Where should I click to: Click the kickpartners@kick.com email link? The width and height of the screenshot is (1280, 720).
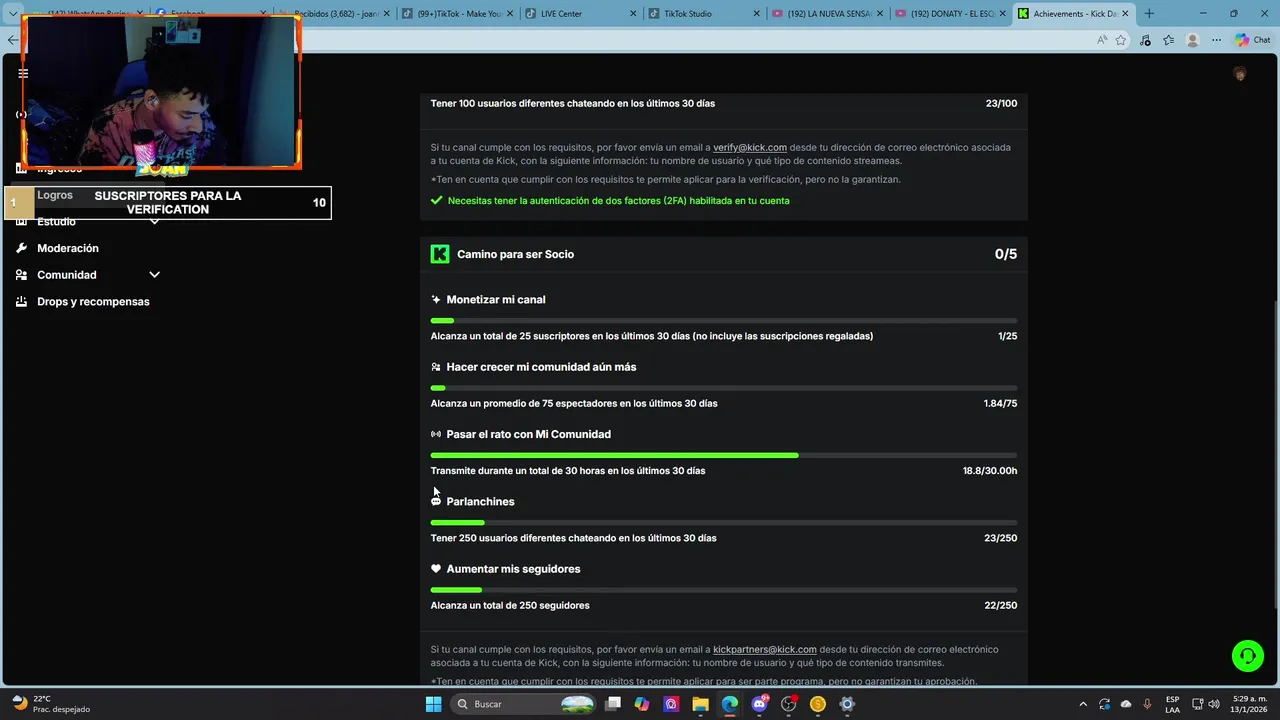[x=765, y=649]
